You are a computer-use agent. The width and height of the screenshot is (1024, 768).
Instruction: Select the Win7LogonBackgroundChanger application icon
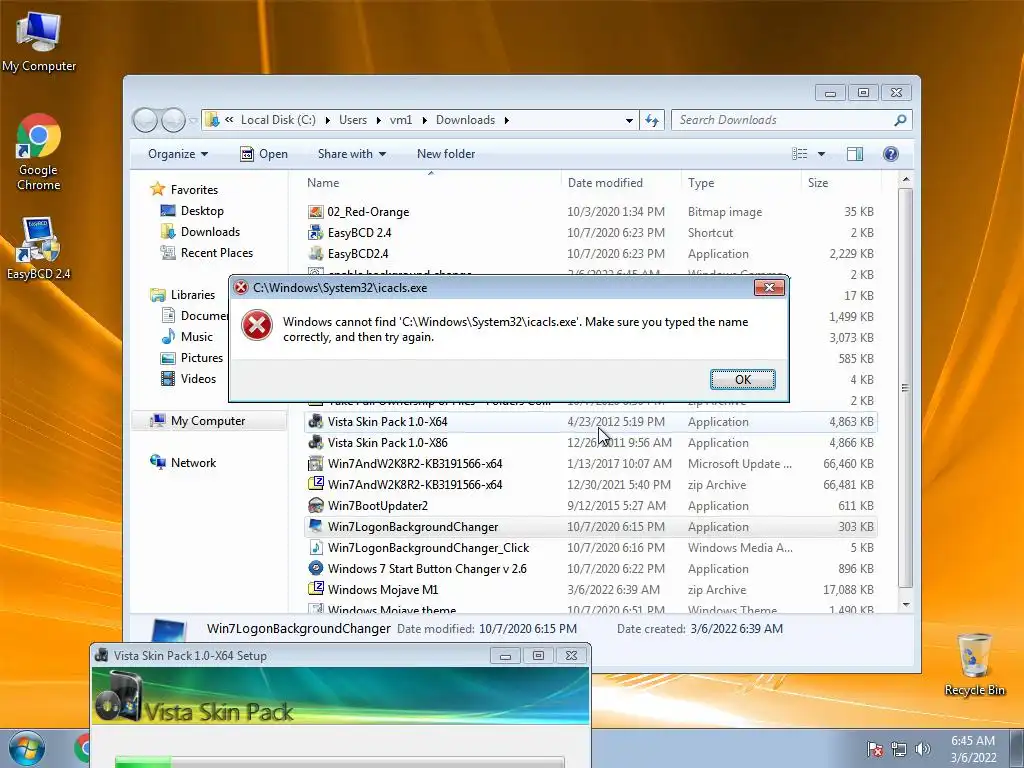click(x=315, y=526)
